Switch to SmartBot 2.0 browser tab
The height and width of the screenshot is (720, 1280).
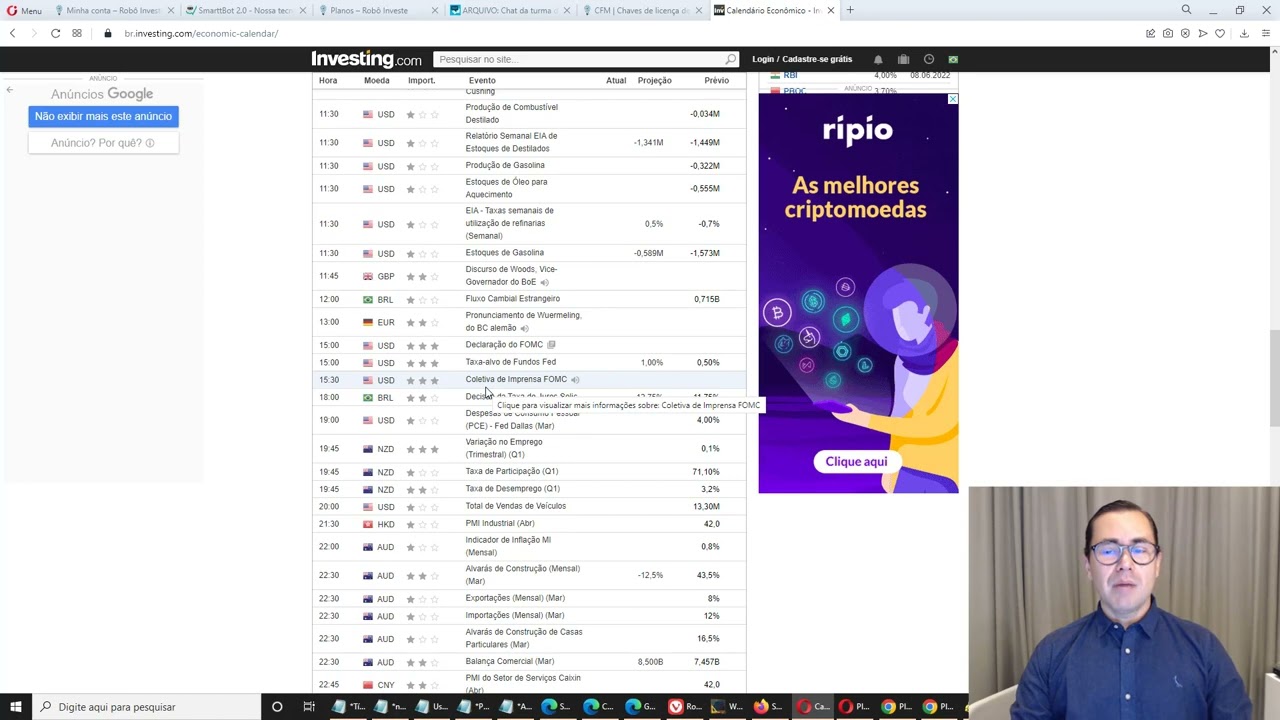[x=245, y=10]
